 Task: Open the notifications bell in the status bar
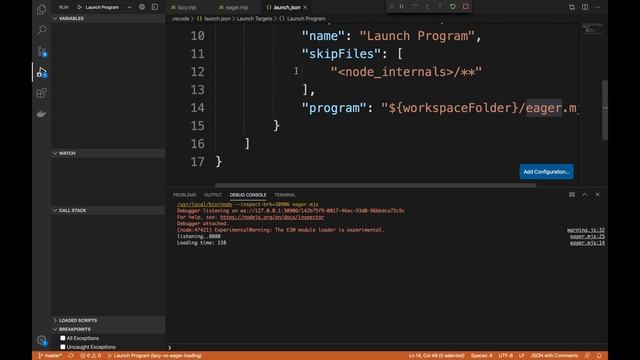(599, 356)
